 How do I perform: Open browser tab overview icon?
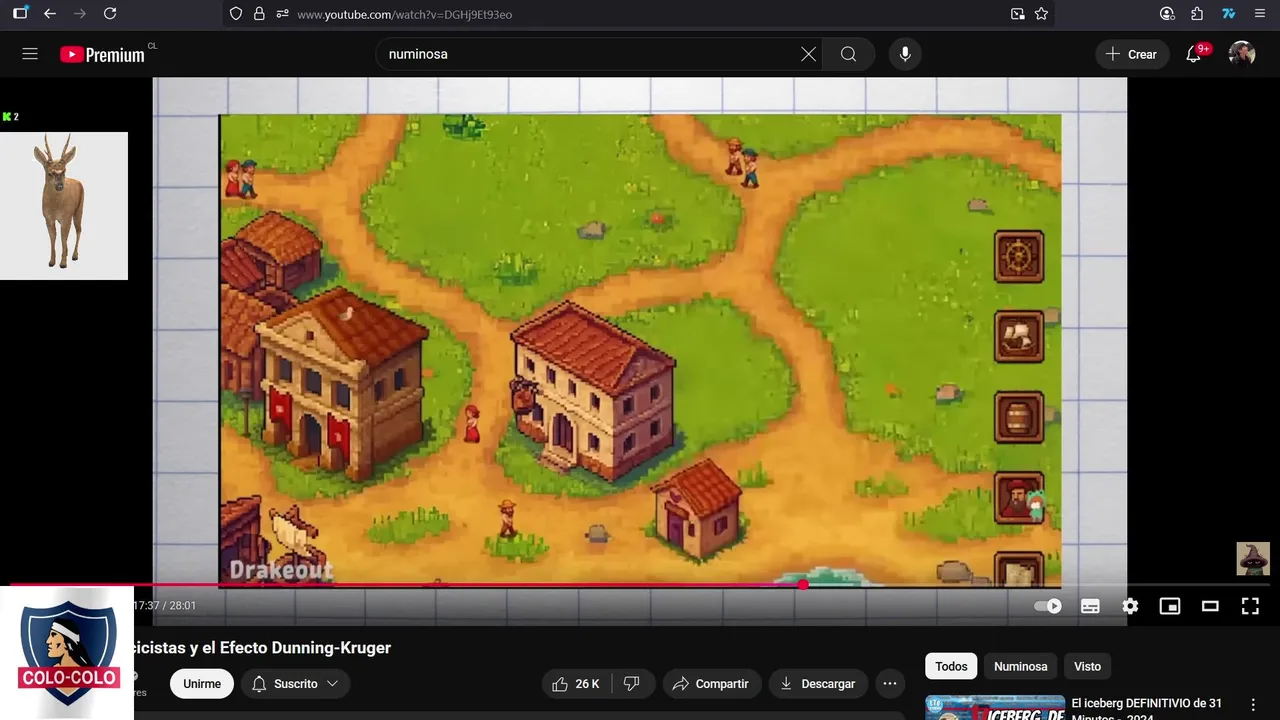(20, 14)
